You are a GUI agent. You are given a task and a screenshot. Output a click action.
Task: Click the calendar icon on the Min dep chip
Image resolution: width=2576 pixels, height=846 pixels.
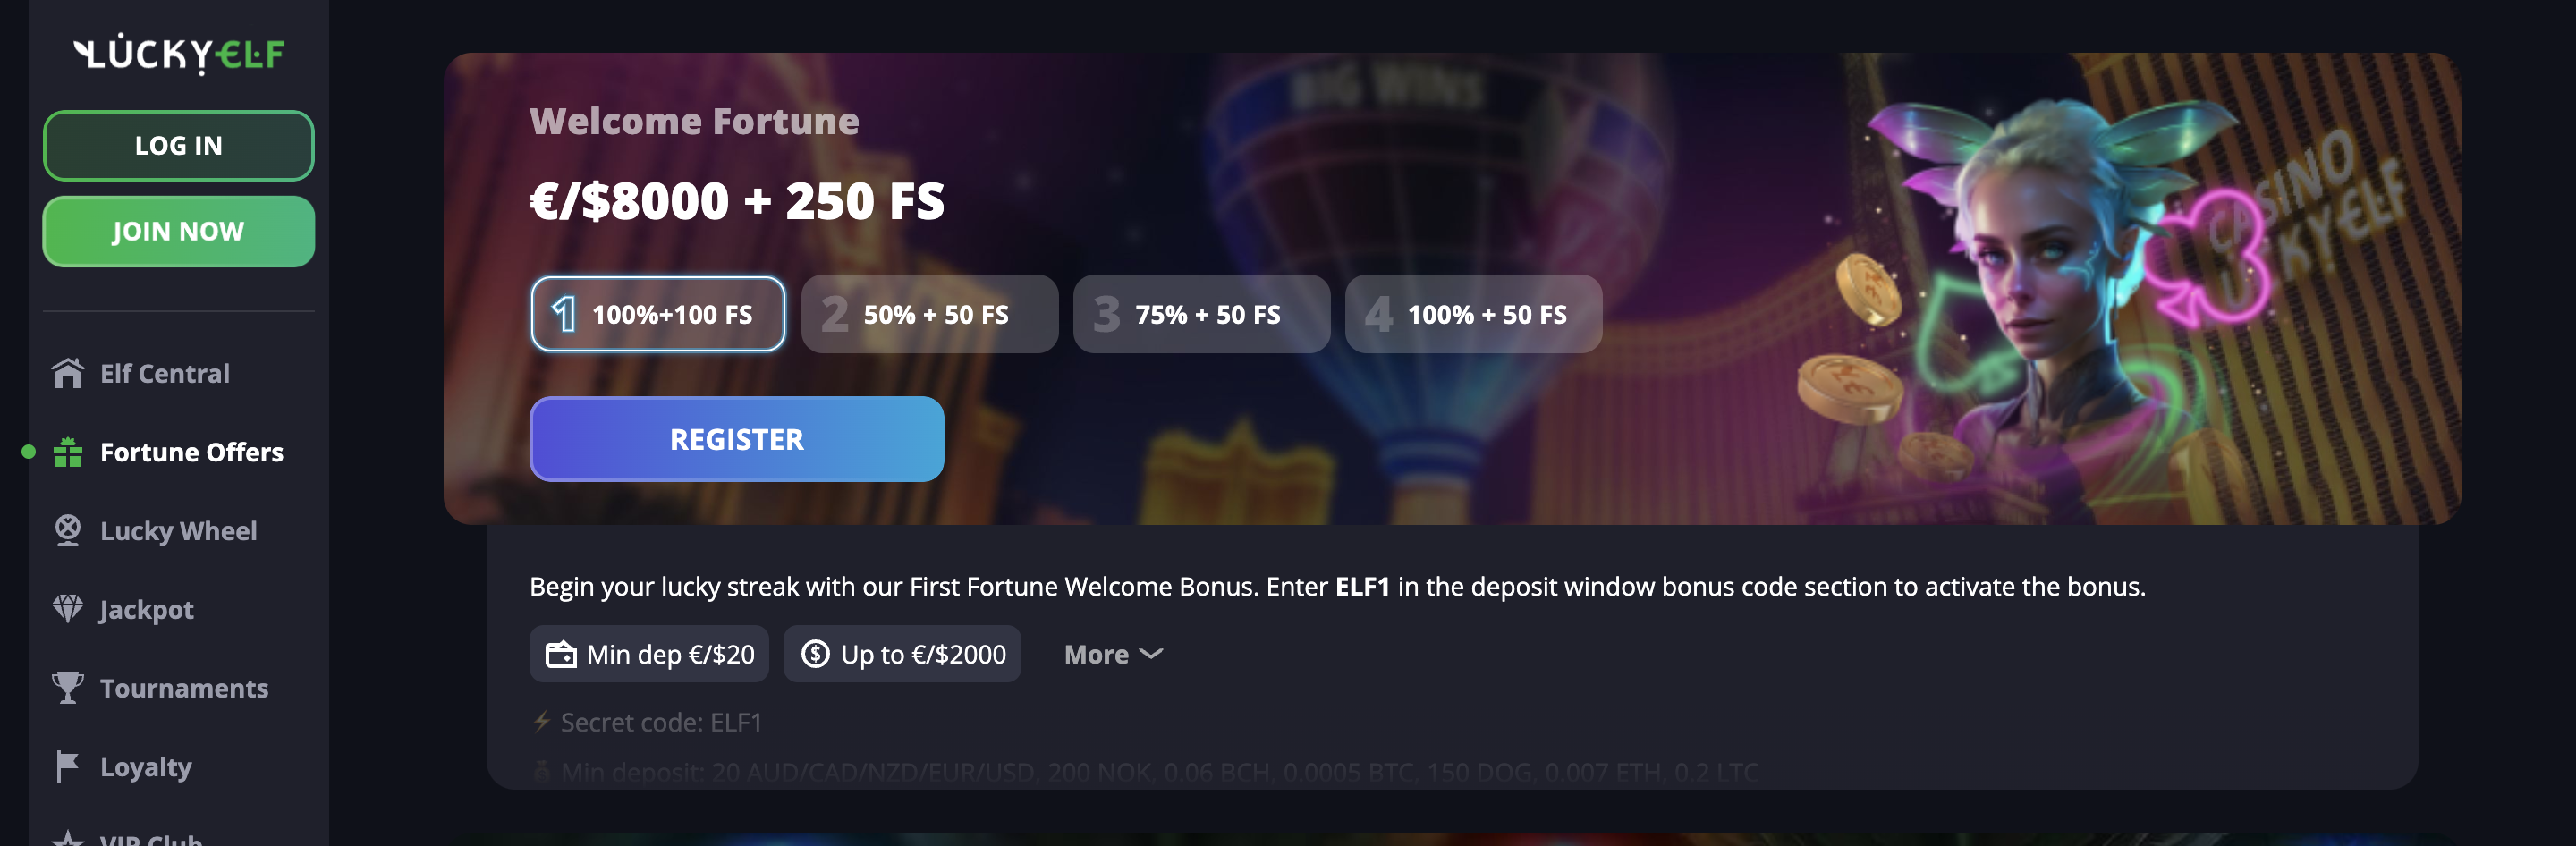(x=562, y=653)
